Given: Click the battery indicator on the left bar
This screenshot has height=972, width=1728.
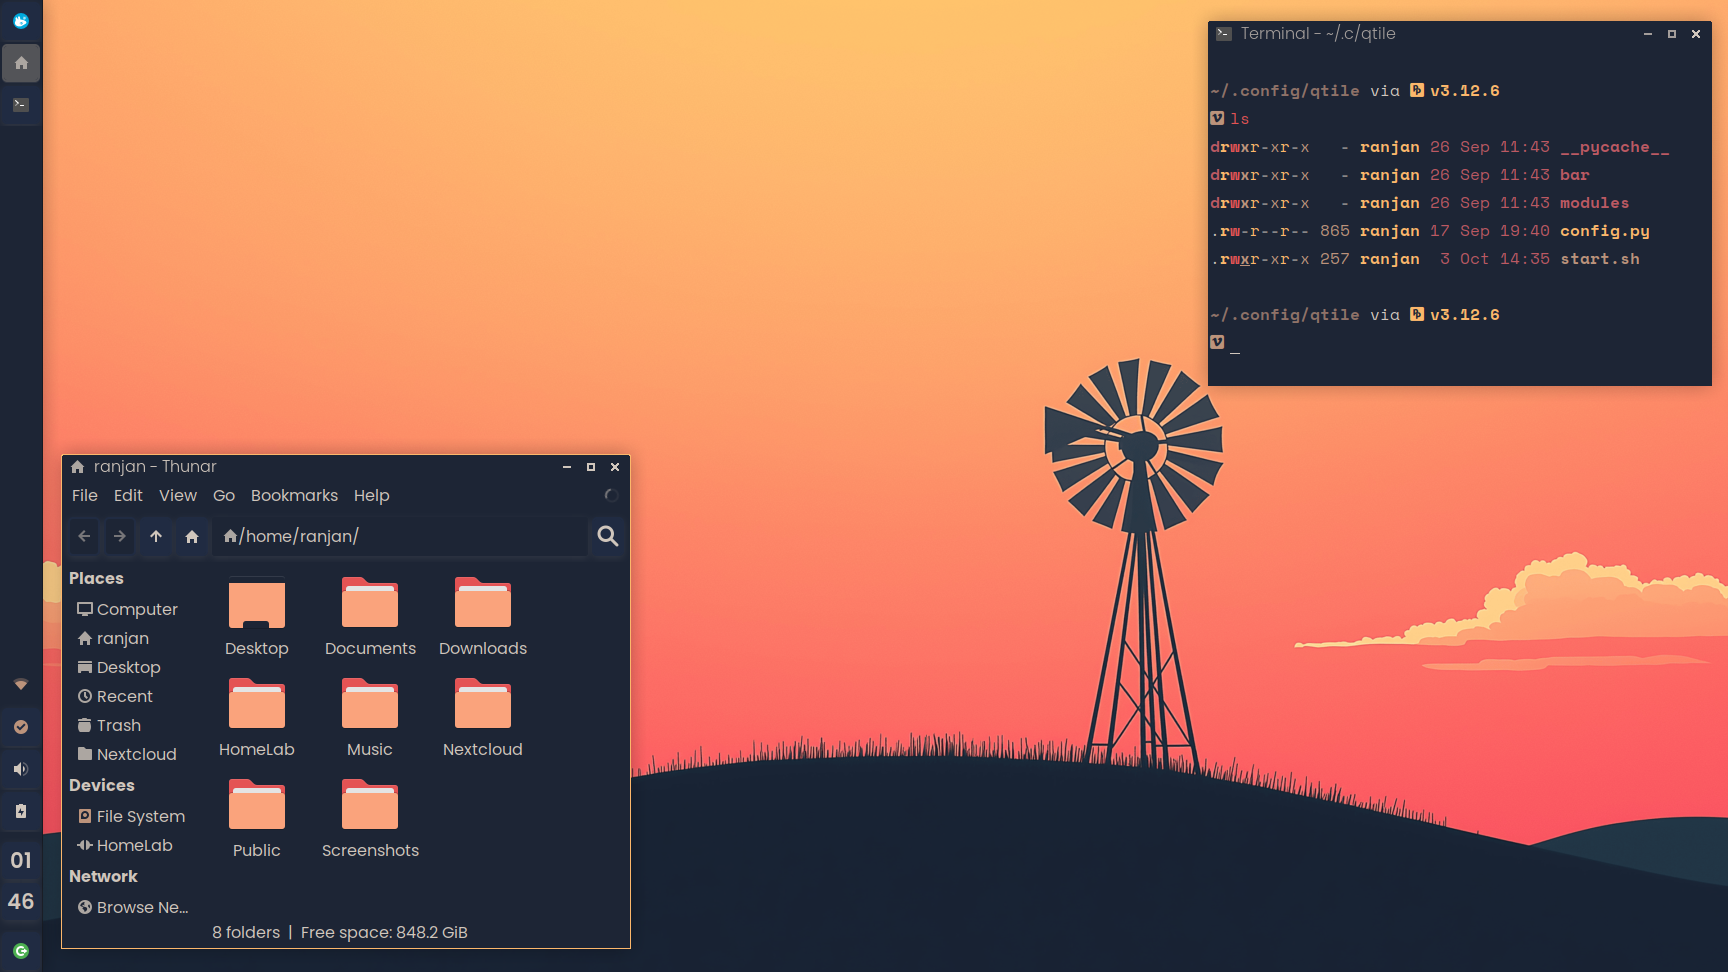Looking at the screenshot, I should point(21,811).
